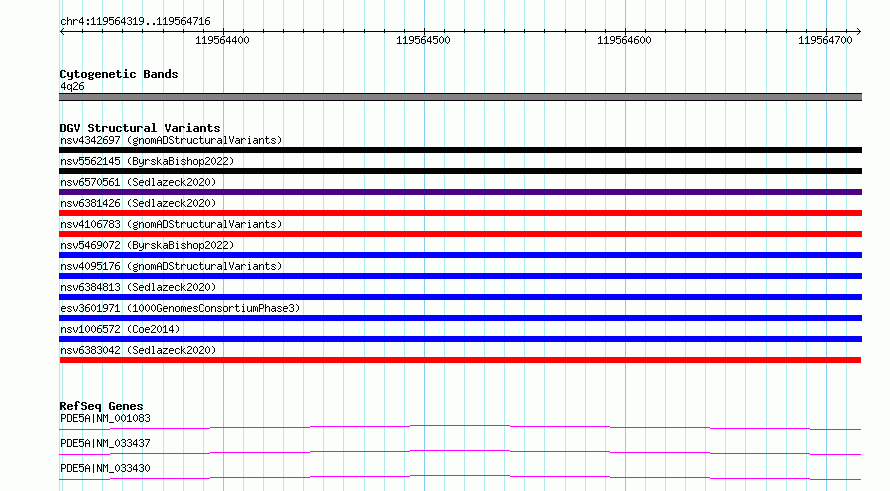Open transcript label PDE5A|NM_001083

[x=105, y=418]
